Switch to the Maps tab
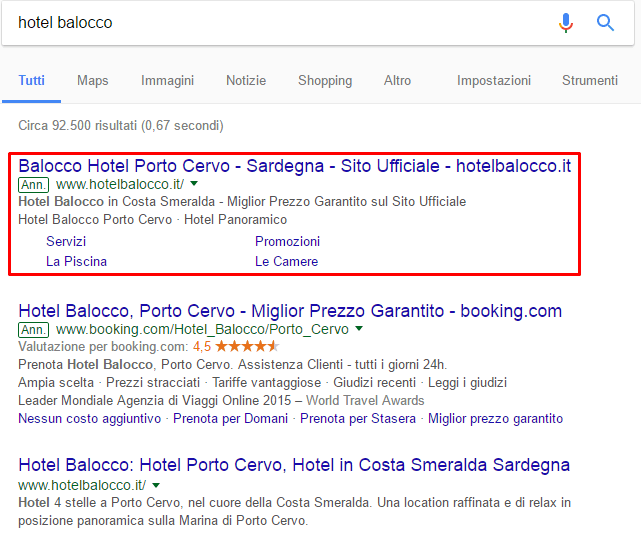The height and width of the screenshot is (547, 641). pyautogui.click(x=93, y=80)
